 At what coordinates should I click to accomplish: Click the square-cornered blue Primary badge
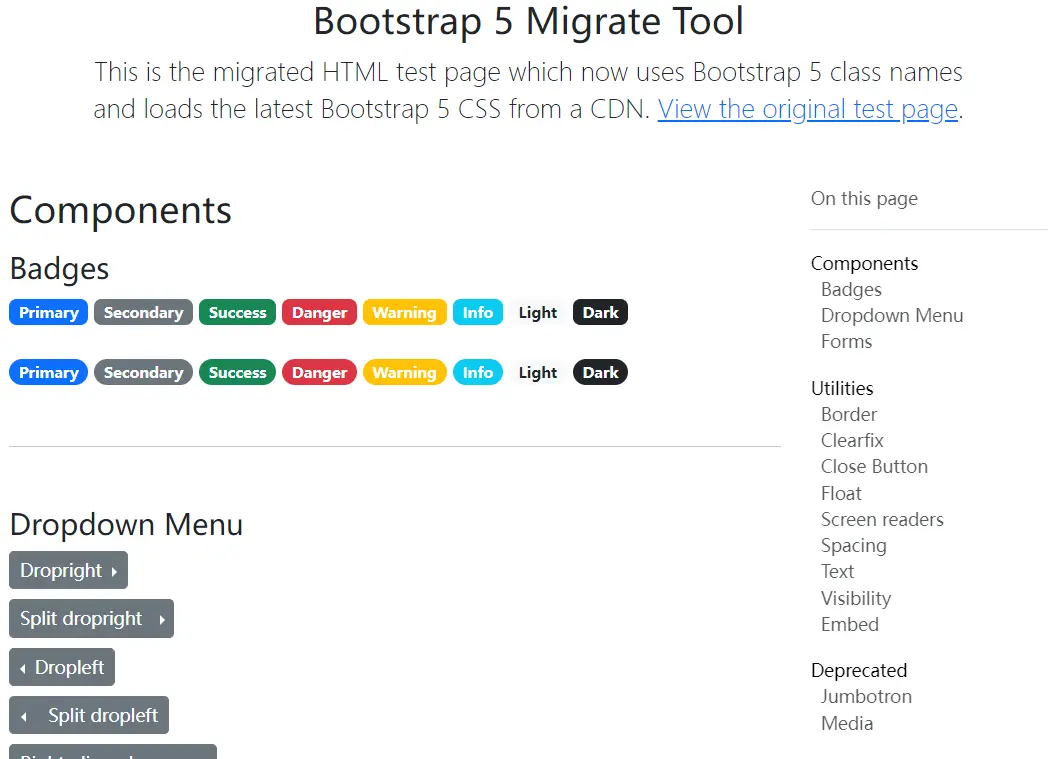pos(49,312)
